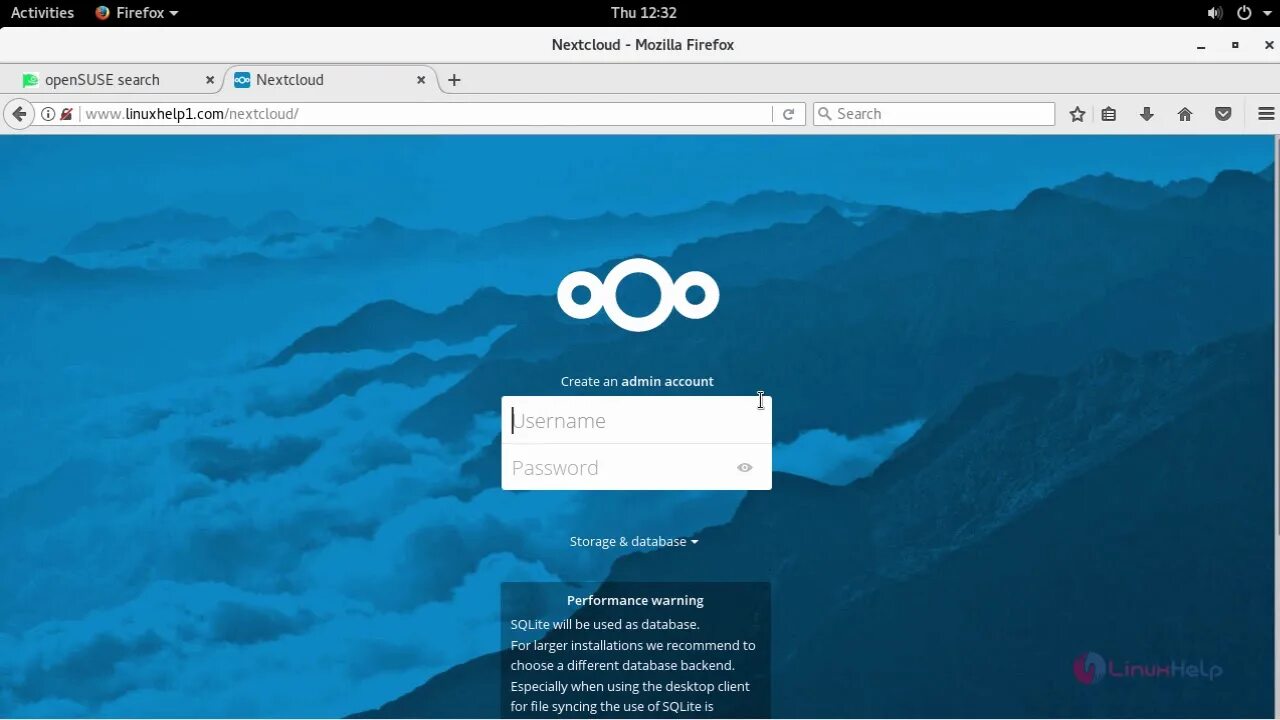Viewport: 1280px width, 720px height.
Task: Focus the Password field
Action: 636,467
